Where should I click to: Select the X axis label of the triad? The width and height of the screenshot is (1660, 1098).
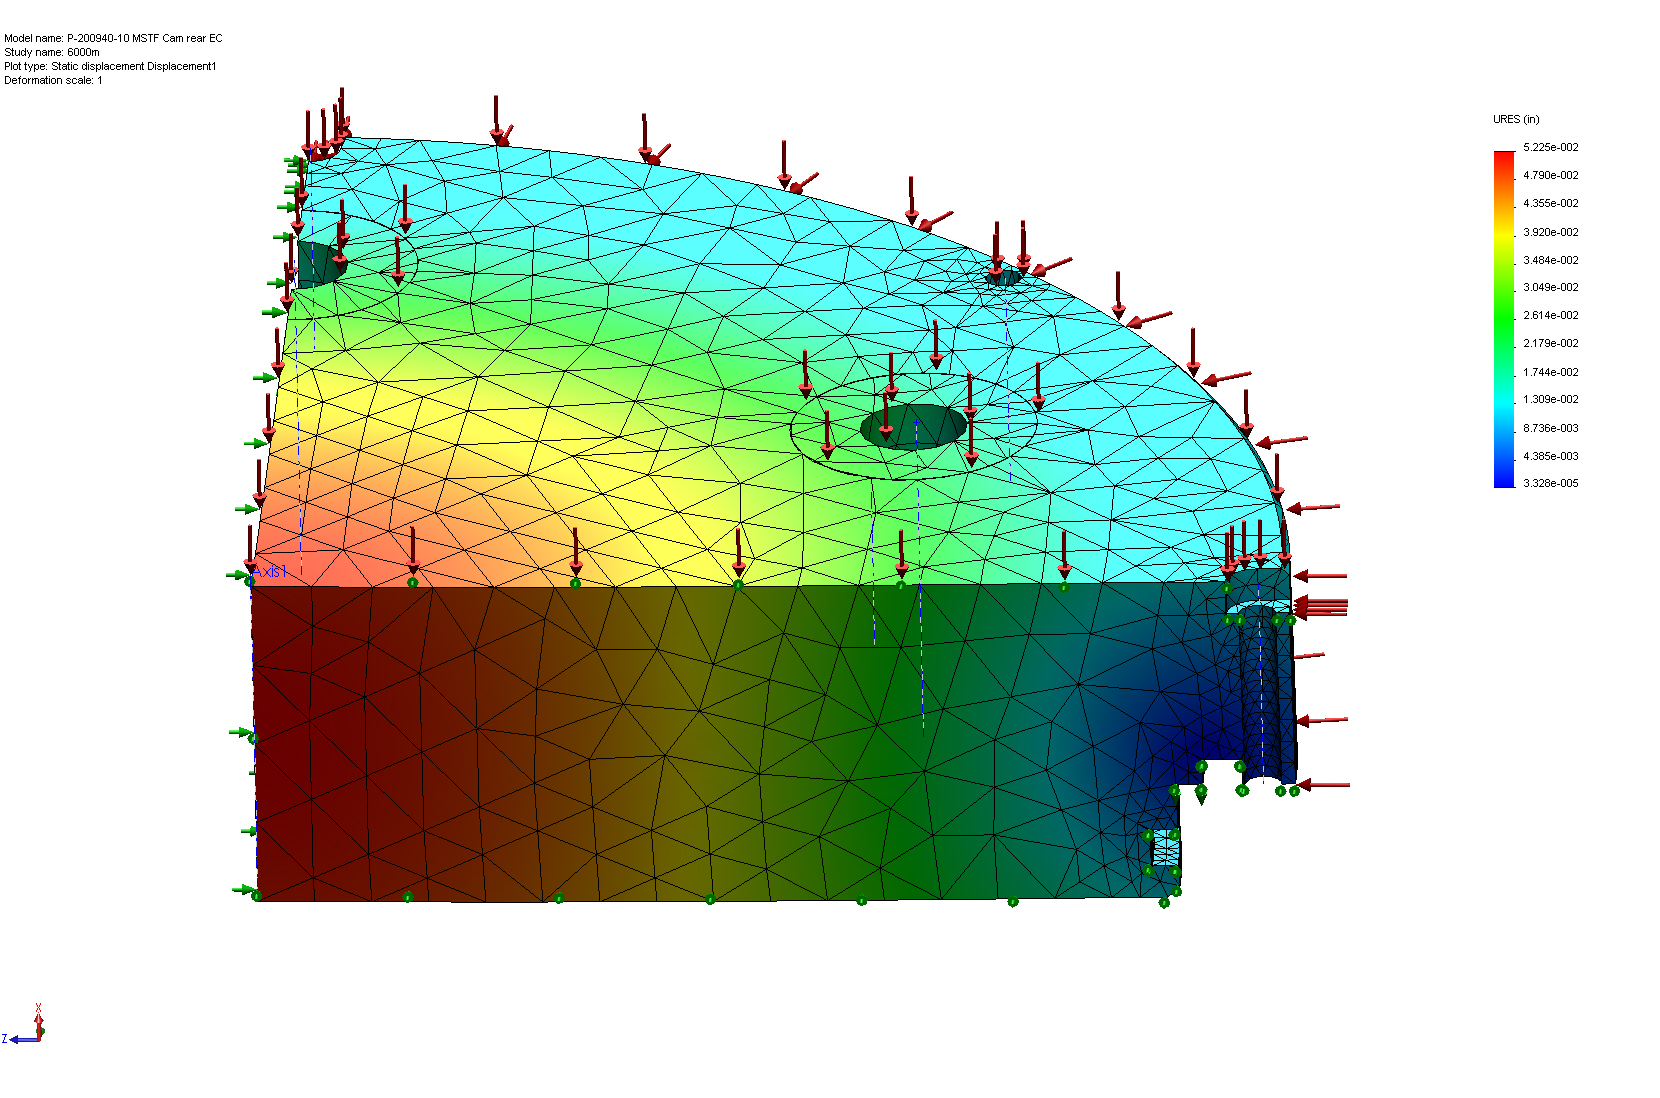coord(39,1008)
